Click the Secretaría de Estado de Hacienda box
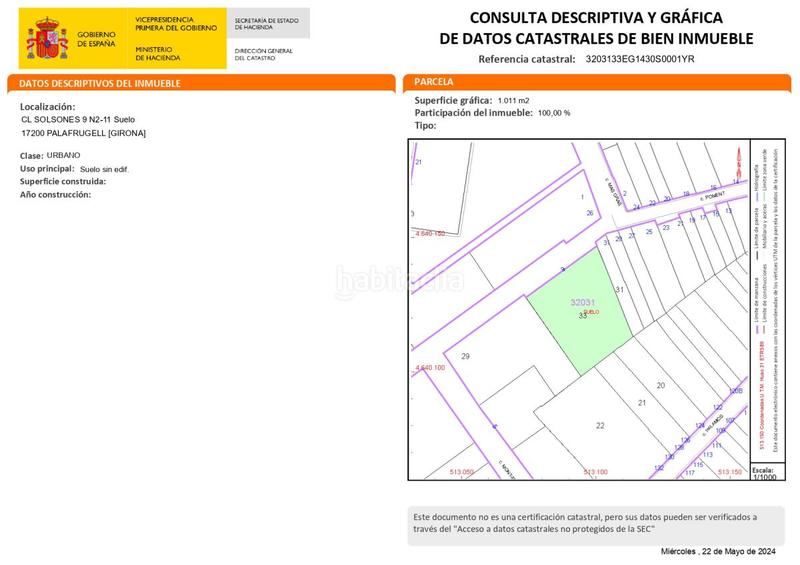Viewport: 800px width, 565px height. (x=268, y=22)
